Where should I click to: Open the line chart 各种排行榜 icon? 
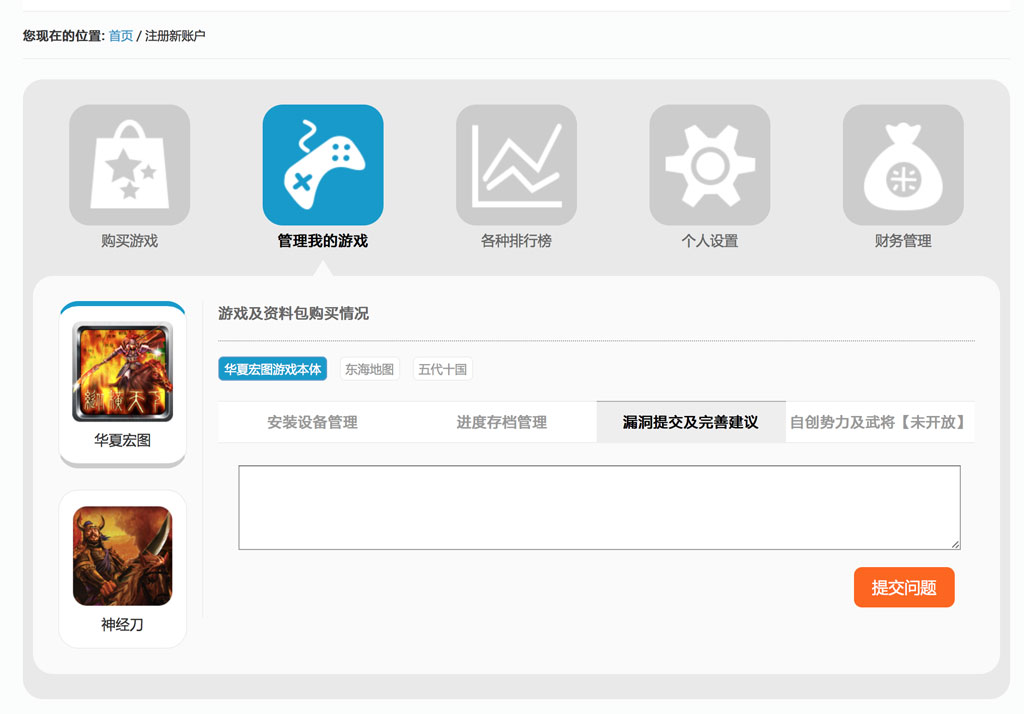pos(516,165)
